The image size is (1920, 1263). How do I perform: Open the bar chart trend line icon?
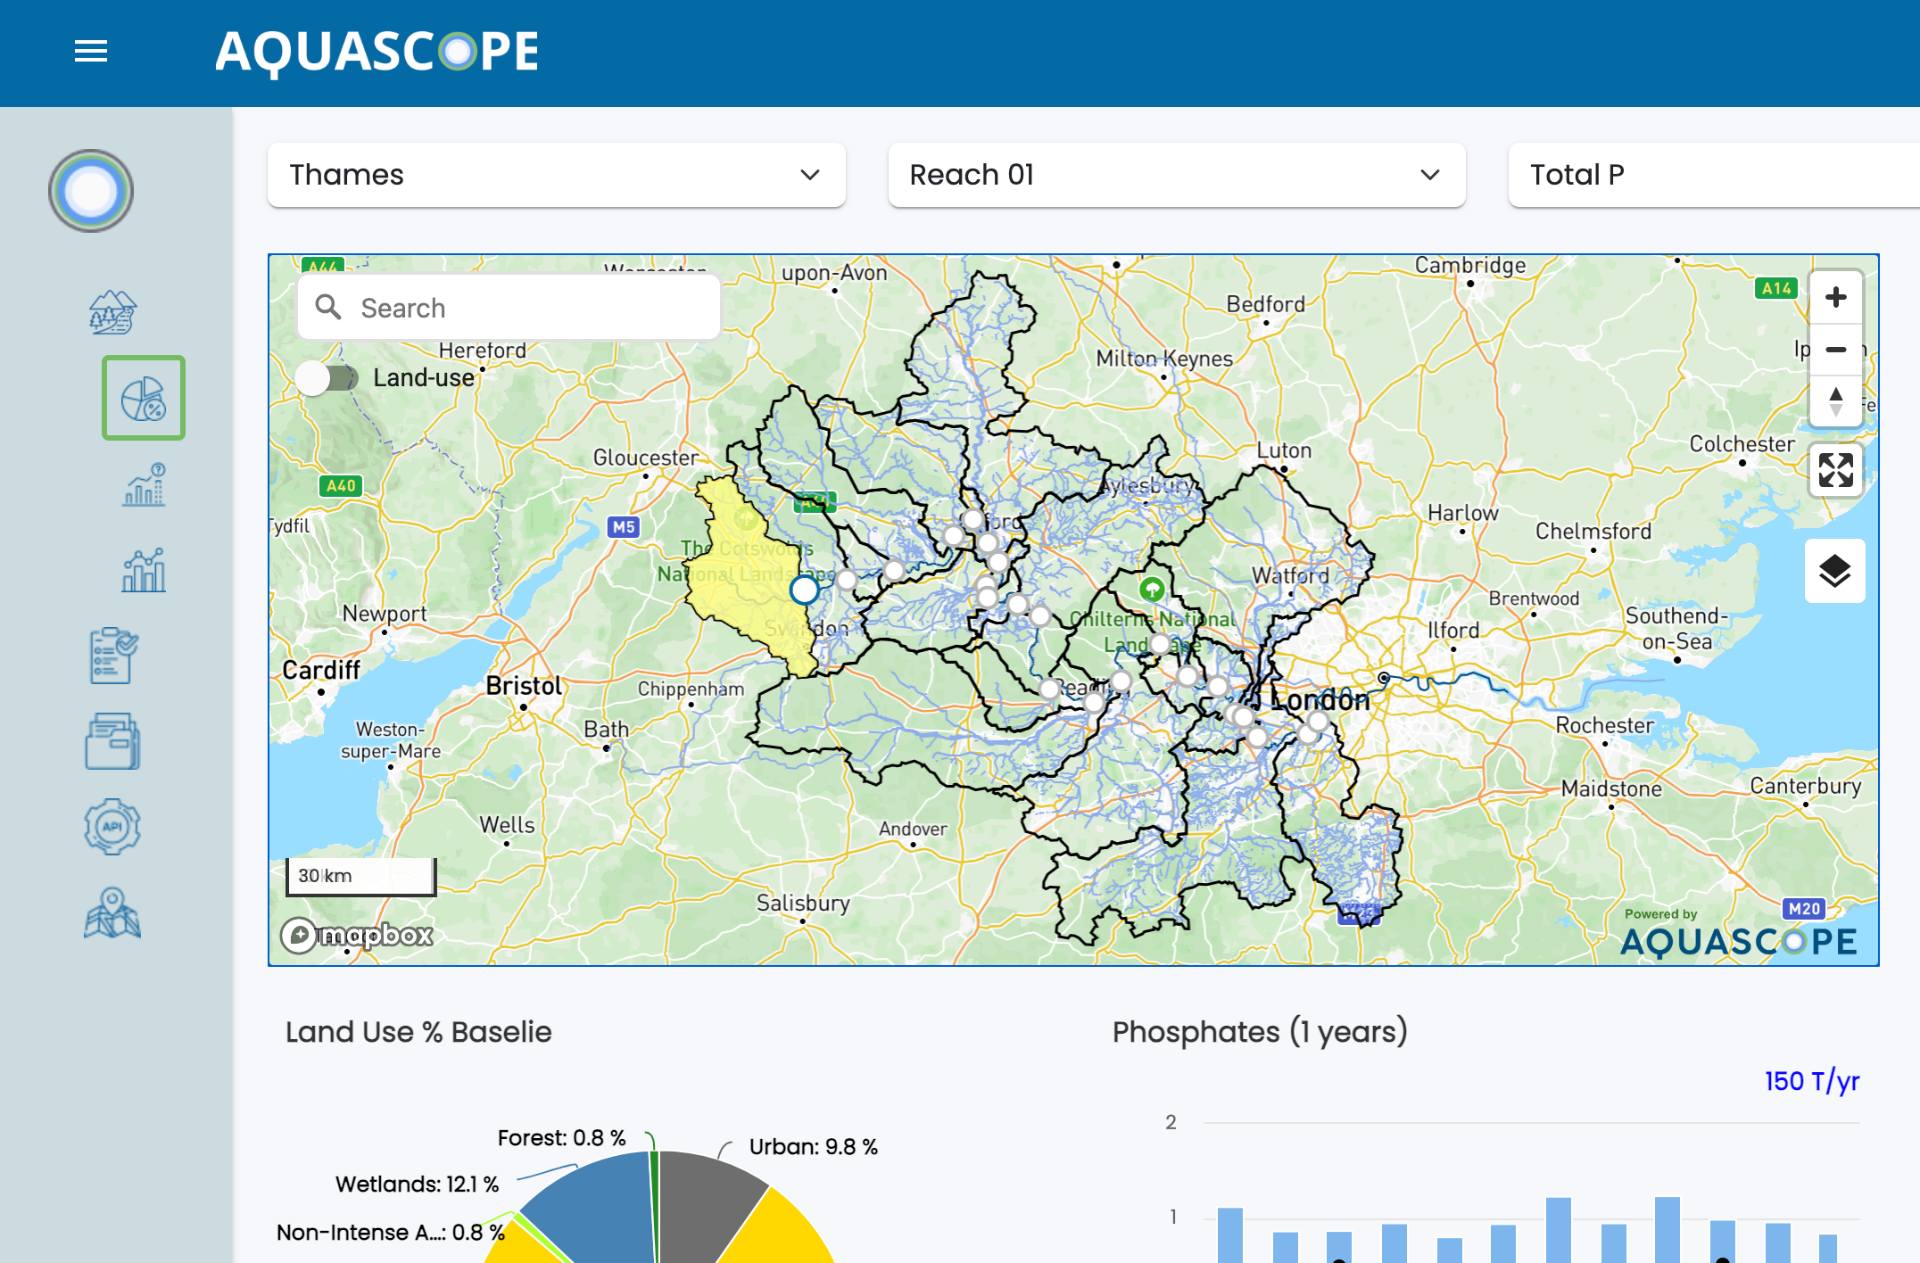point(144,570)
